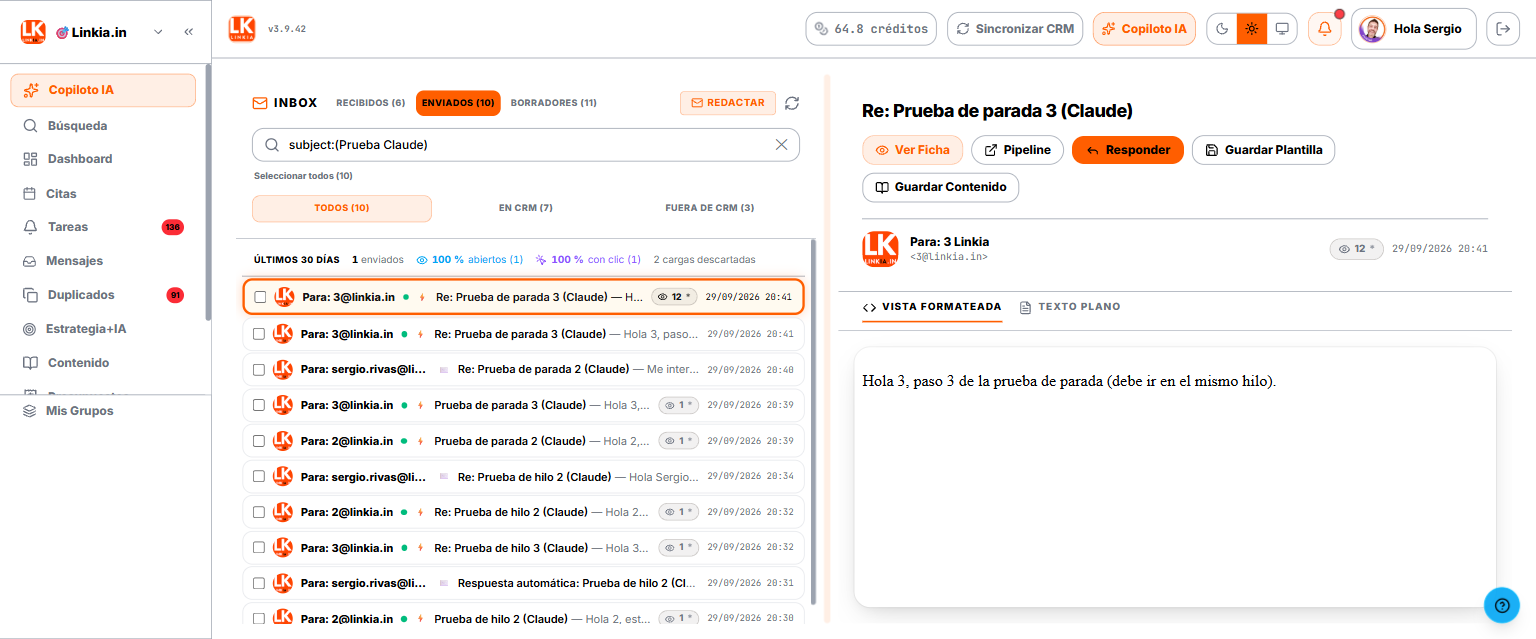This screenshot has width=1536, height=639.
Task: Open Prueba de hilo 2 (Claude) 20:30 email
Action: [x=524, y=618]
